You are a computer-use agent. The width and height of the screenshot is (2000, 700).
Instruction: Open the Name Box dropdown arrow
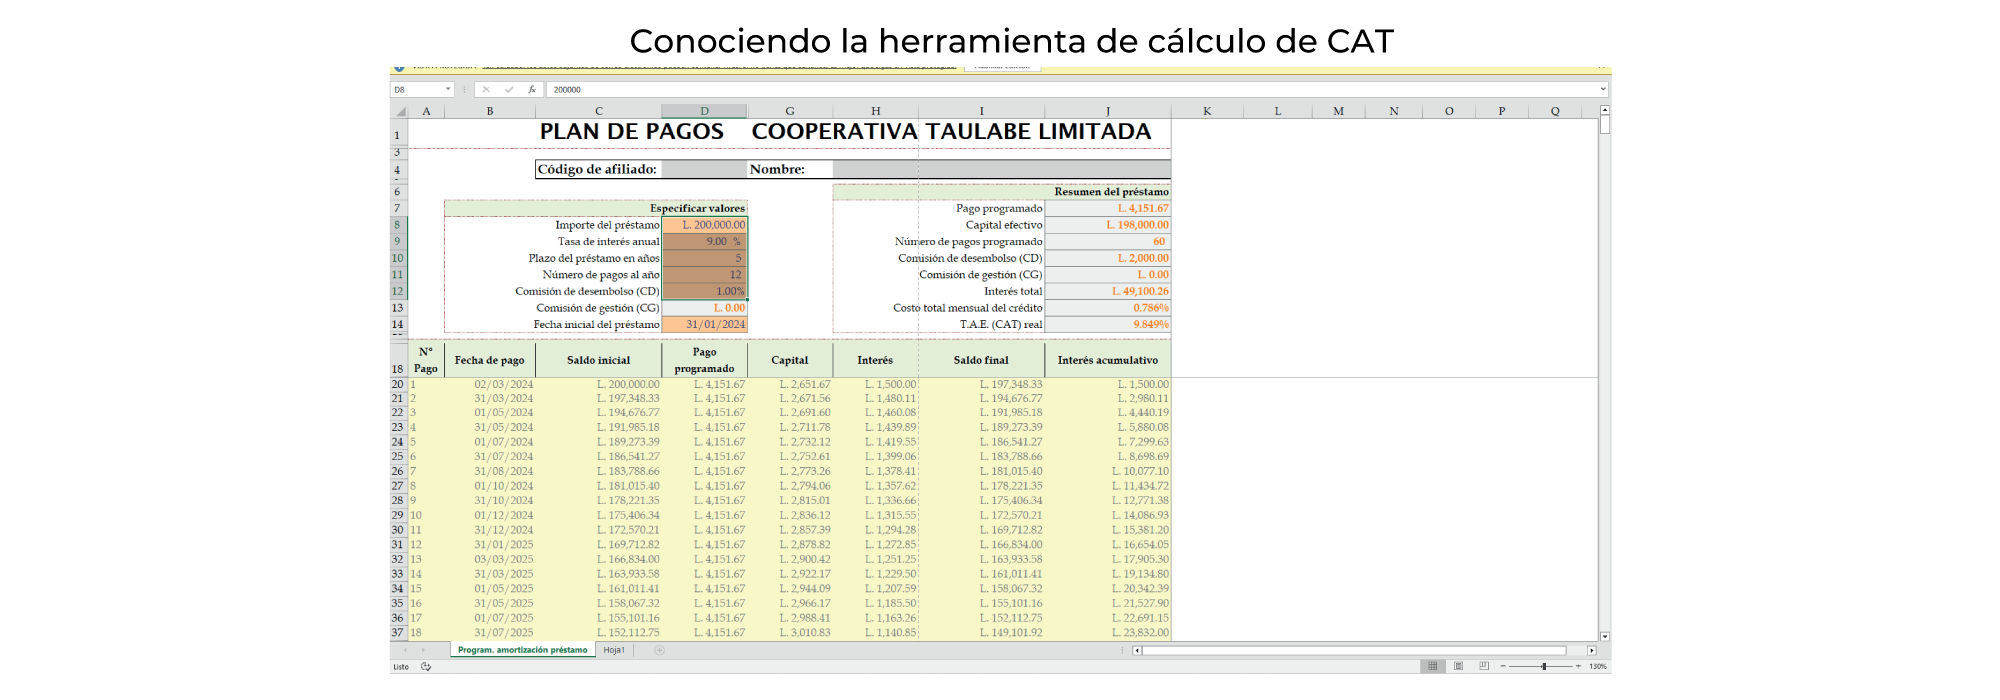coord(448,89)
